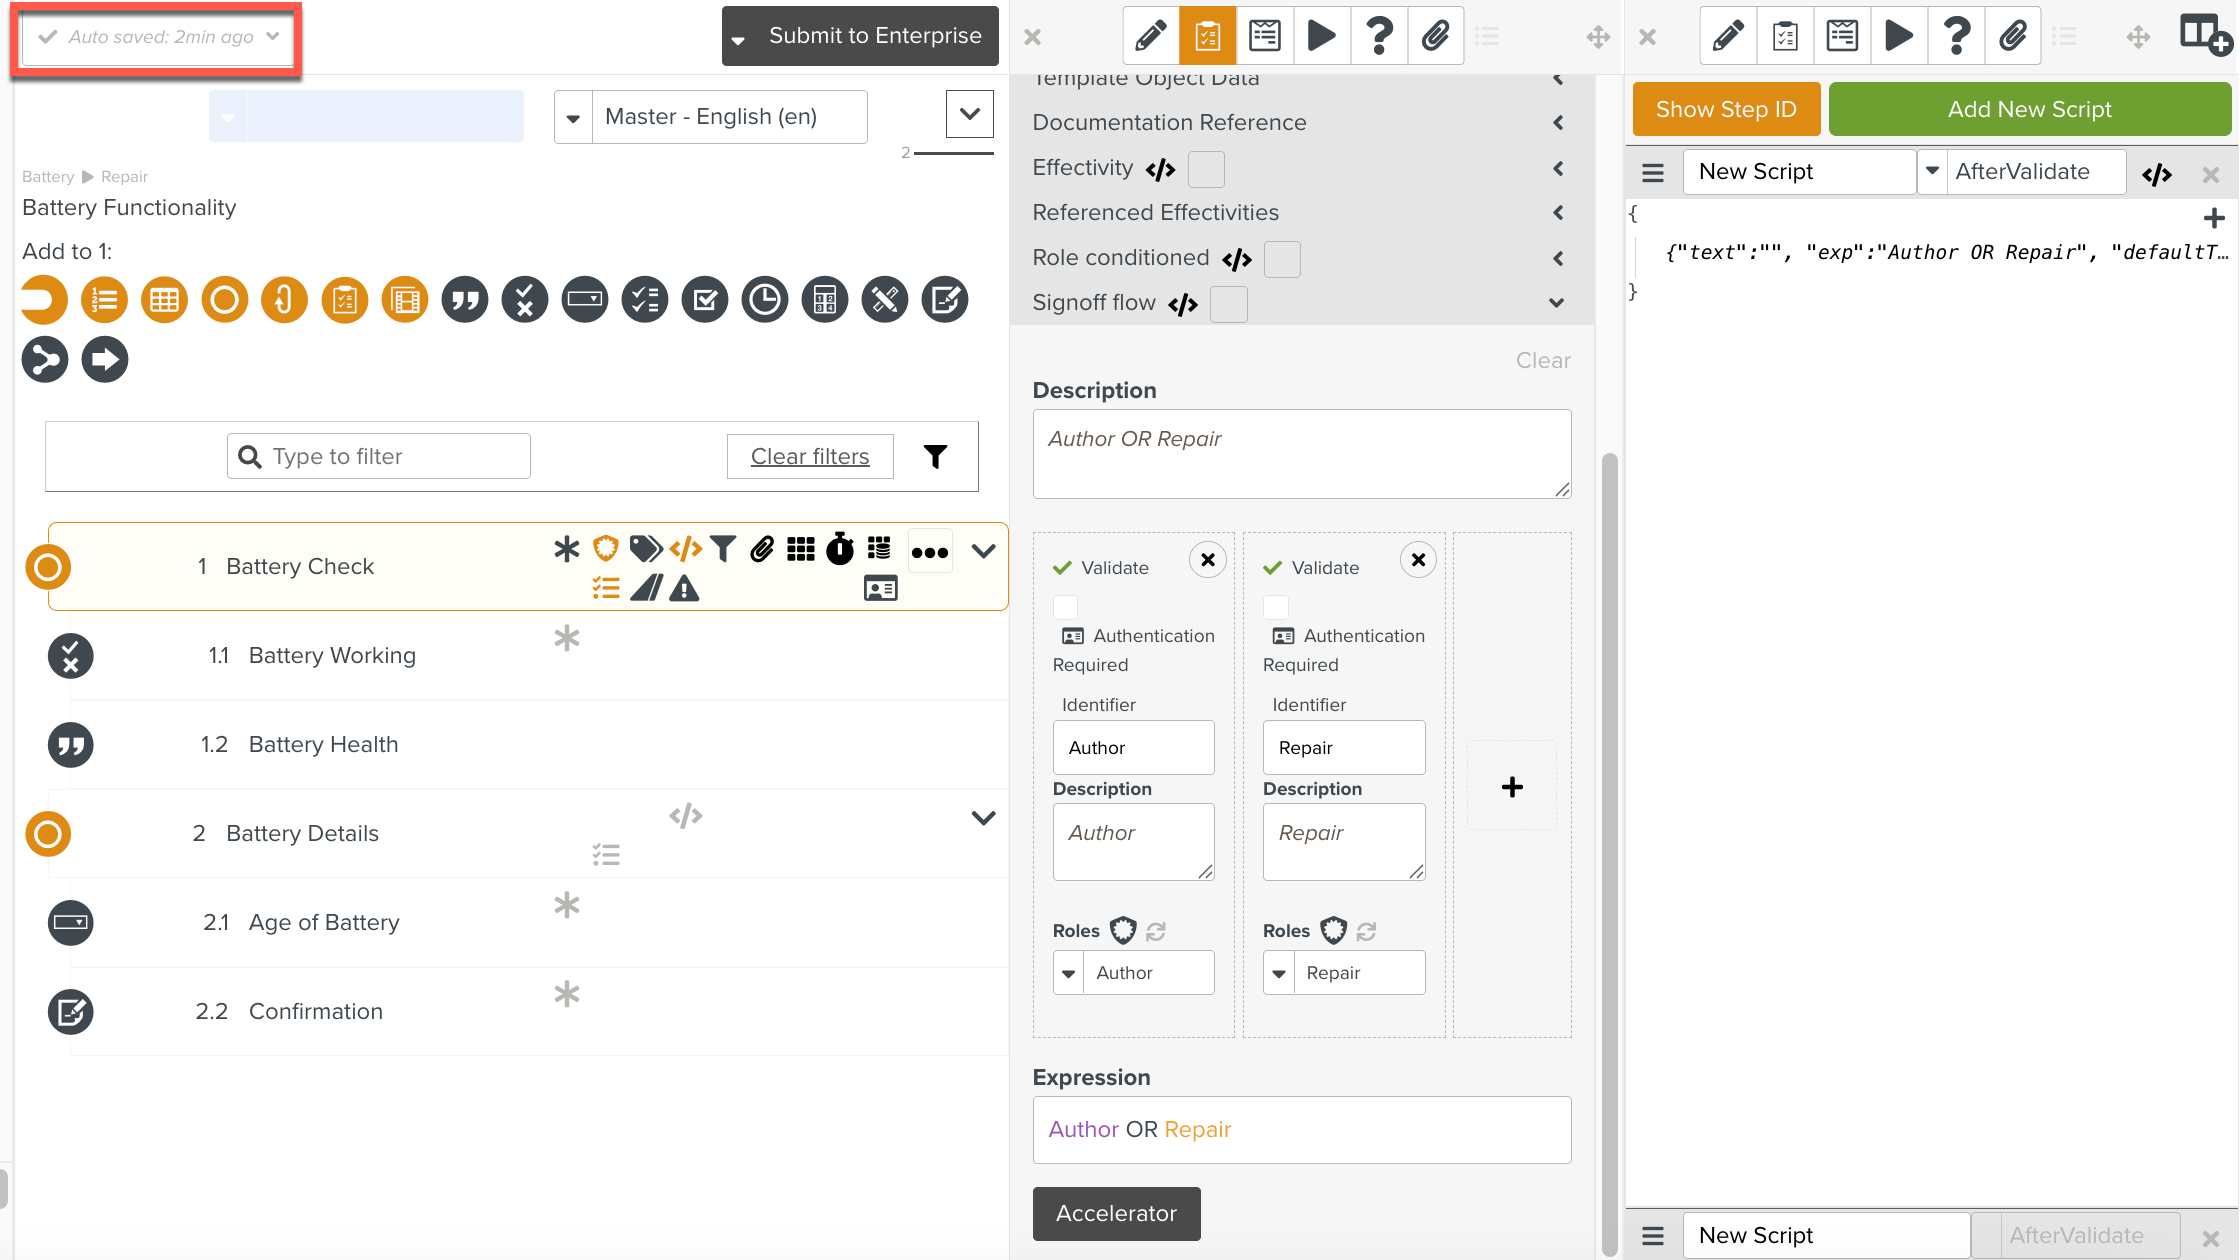The height and width of the screenshot is (1260, 2240).
Task: Click the Repair identifier field
Action: click(1344, 748)
